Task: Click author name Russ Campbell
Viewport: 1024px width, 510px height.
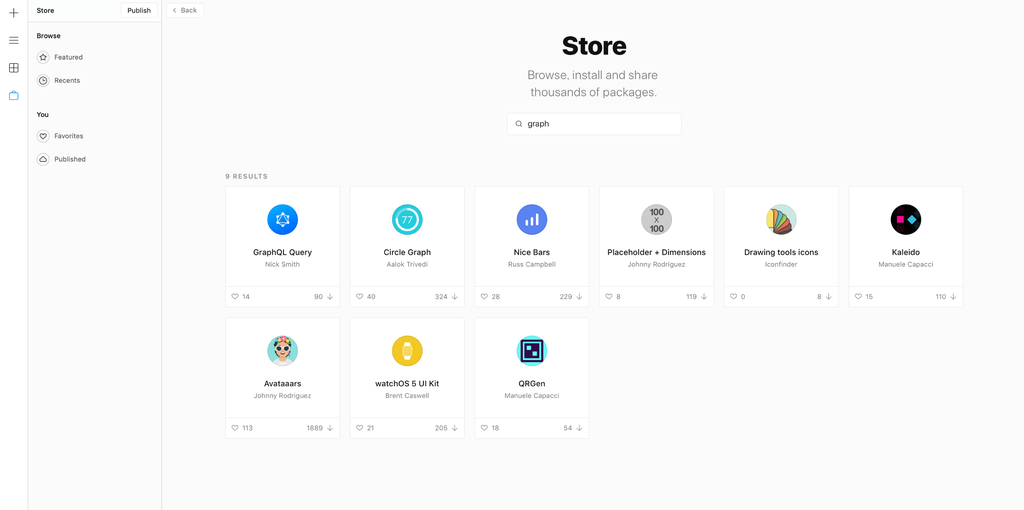Action: pyautogui.click(x=532, y=264)
